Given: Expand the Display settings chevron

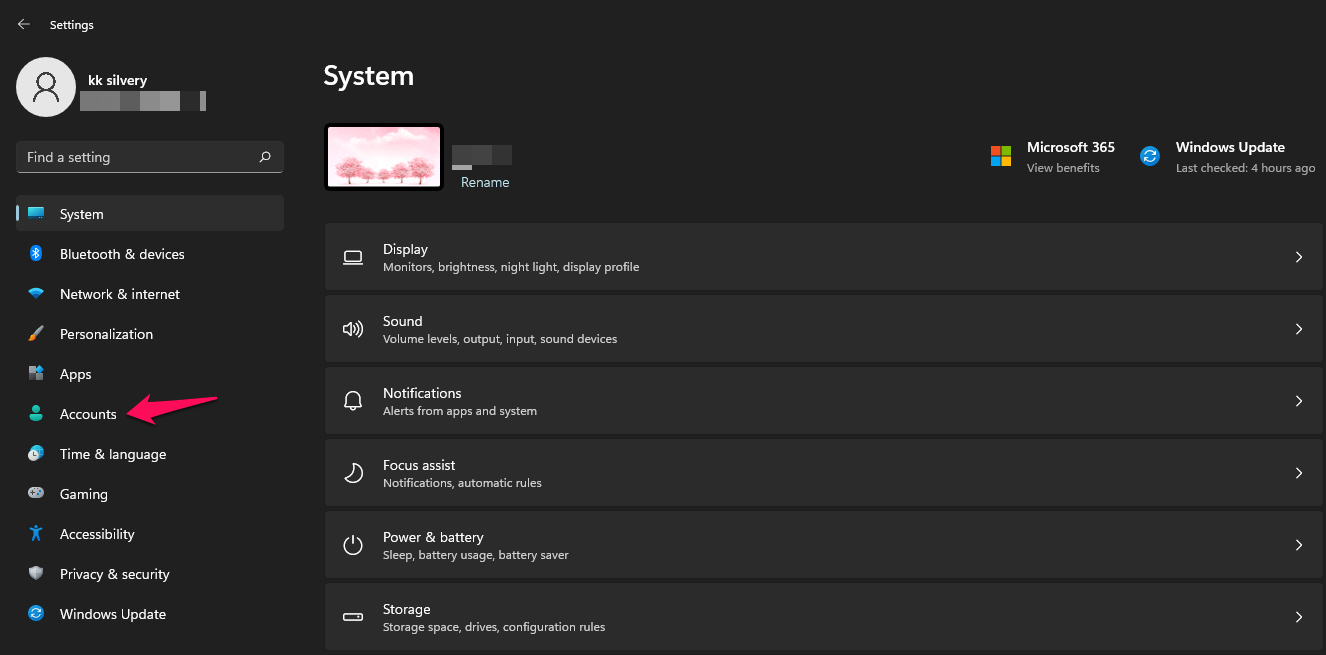Looking at the screenshot, I should (1299, 257).
